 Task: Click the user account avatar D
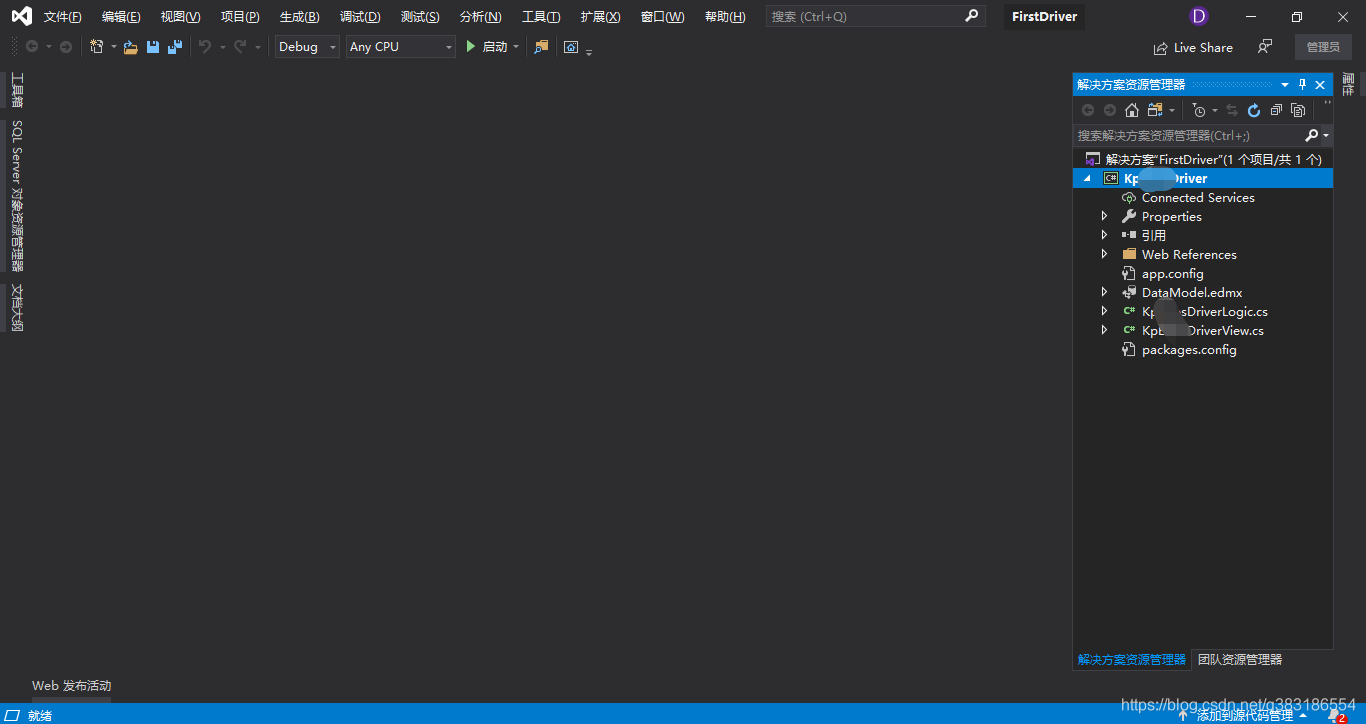point(1199,16)
